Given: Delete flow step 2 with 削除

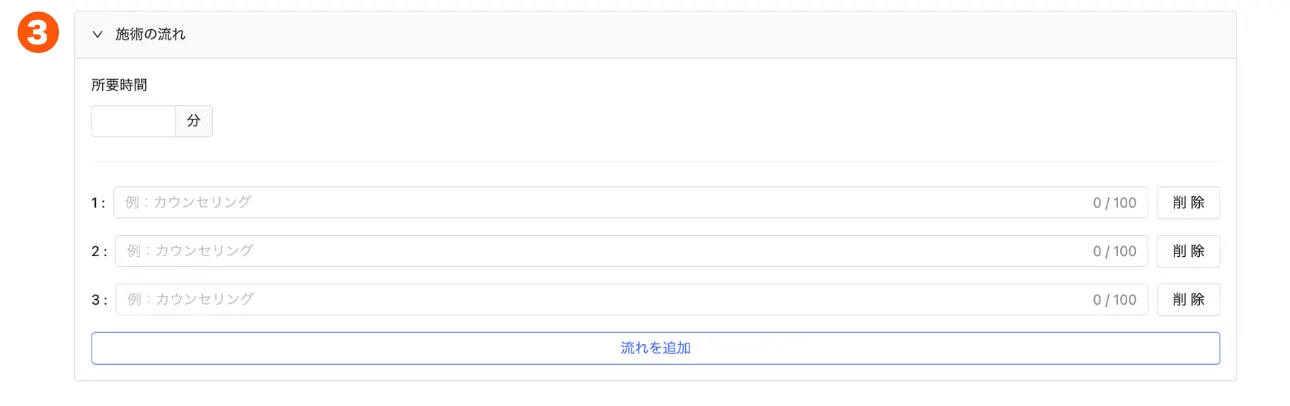Looking at the screenshot, I should 1188,251.
